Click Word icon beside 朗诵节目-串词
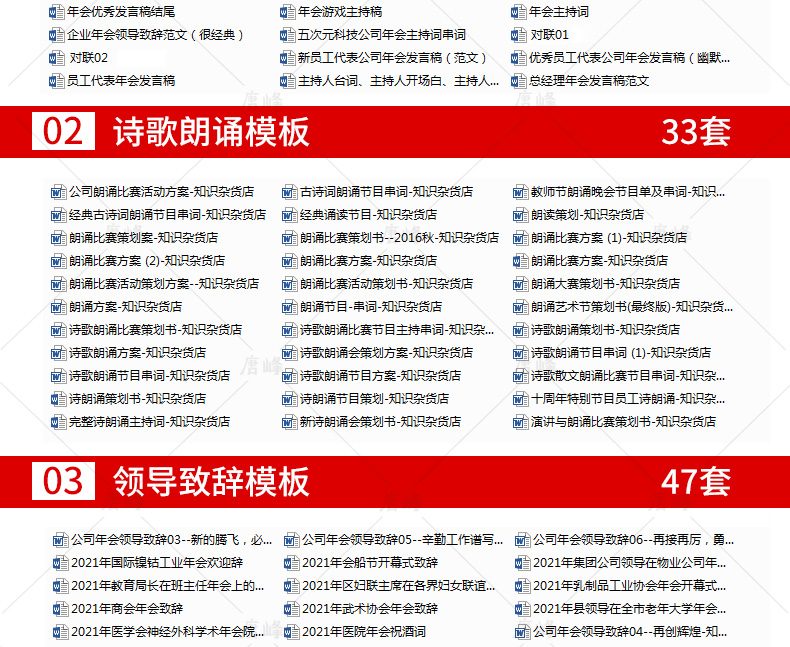Viewport: 790px width, 647px height. pyautogui.click(x=290, y=307)
